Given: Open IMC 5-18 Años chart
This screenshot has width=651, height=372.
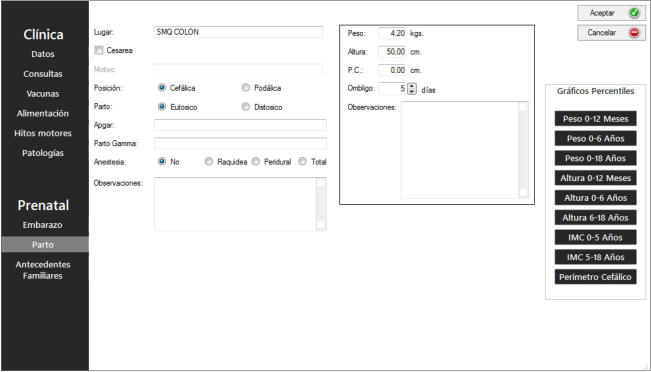Looking at the screenshot, I should [595, 257].
